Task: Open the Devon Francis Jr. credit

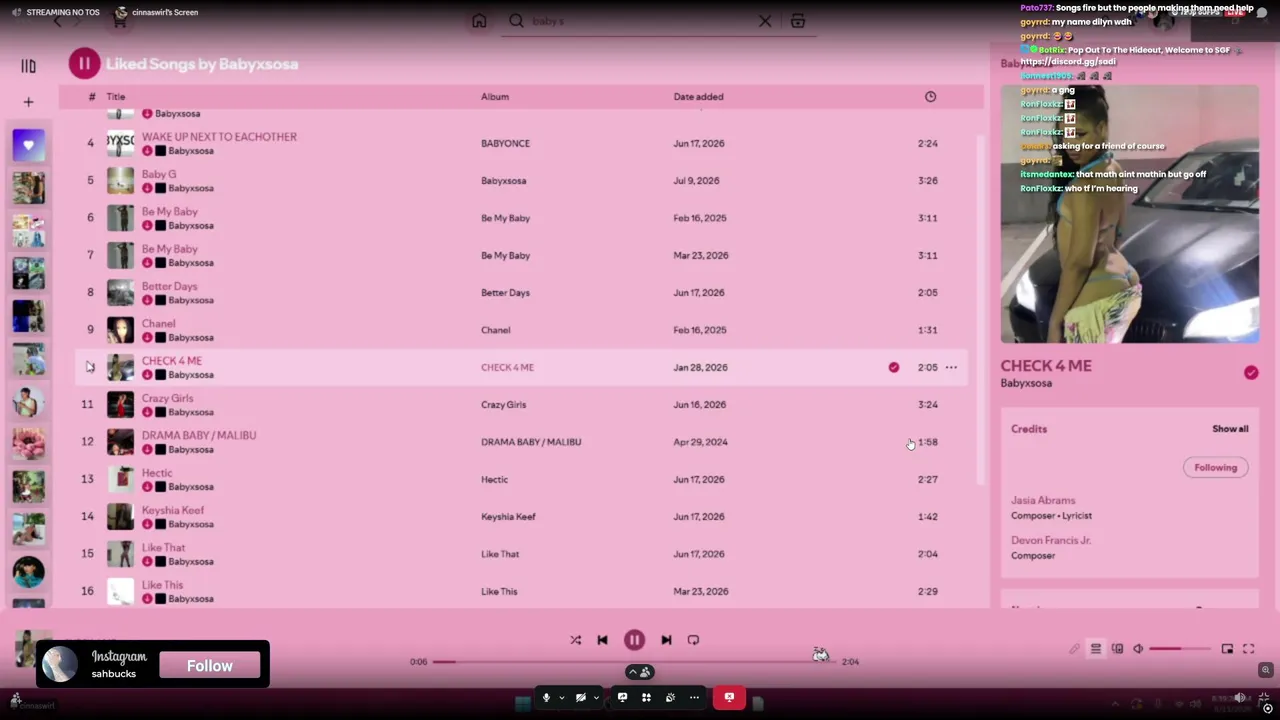Action: (1051, 540)
